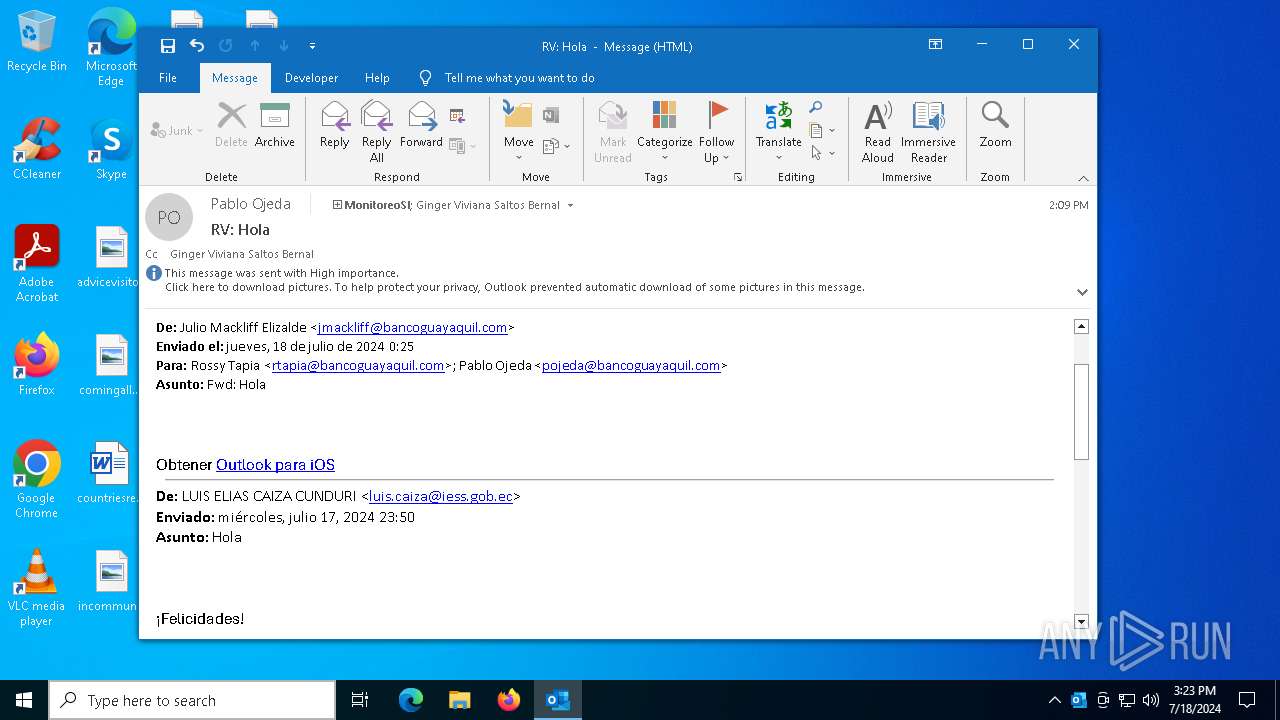Click the taskbar search box
Screen dimensions: 1280x720
point(192,700)
